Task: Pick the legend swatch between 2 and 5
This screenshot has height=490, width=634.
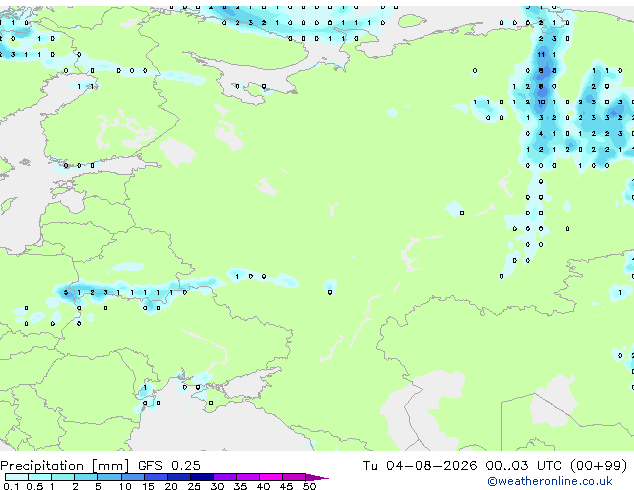Action: tap(86, 477)
